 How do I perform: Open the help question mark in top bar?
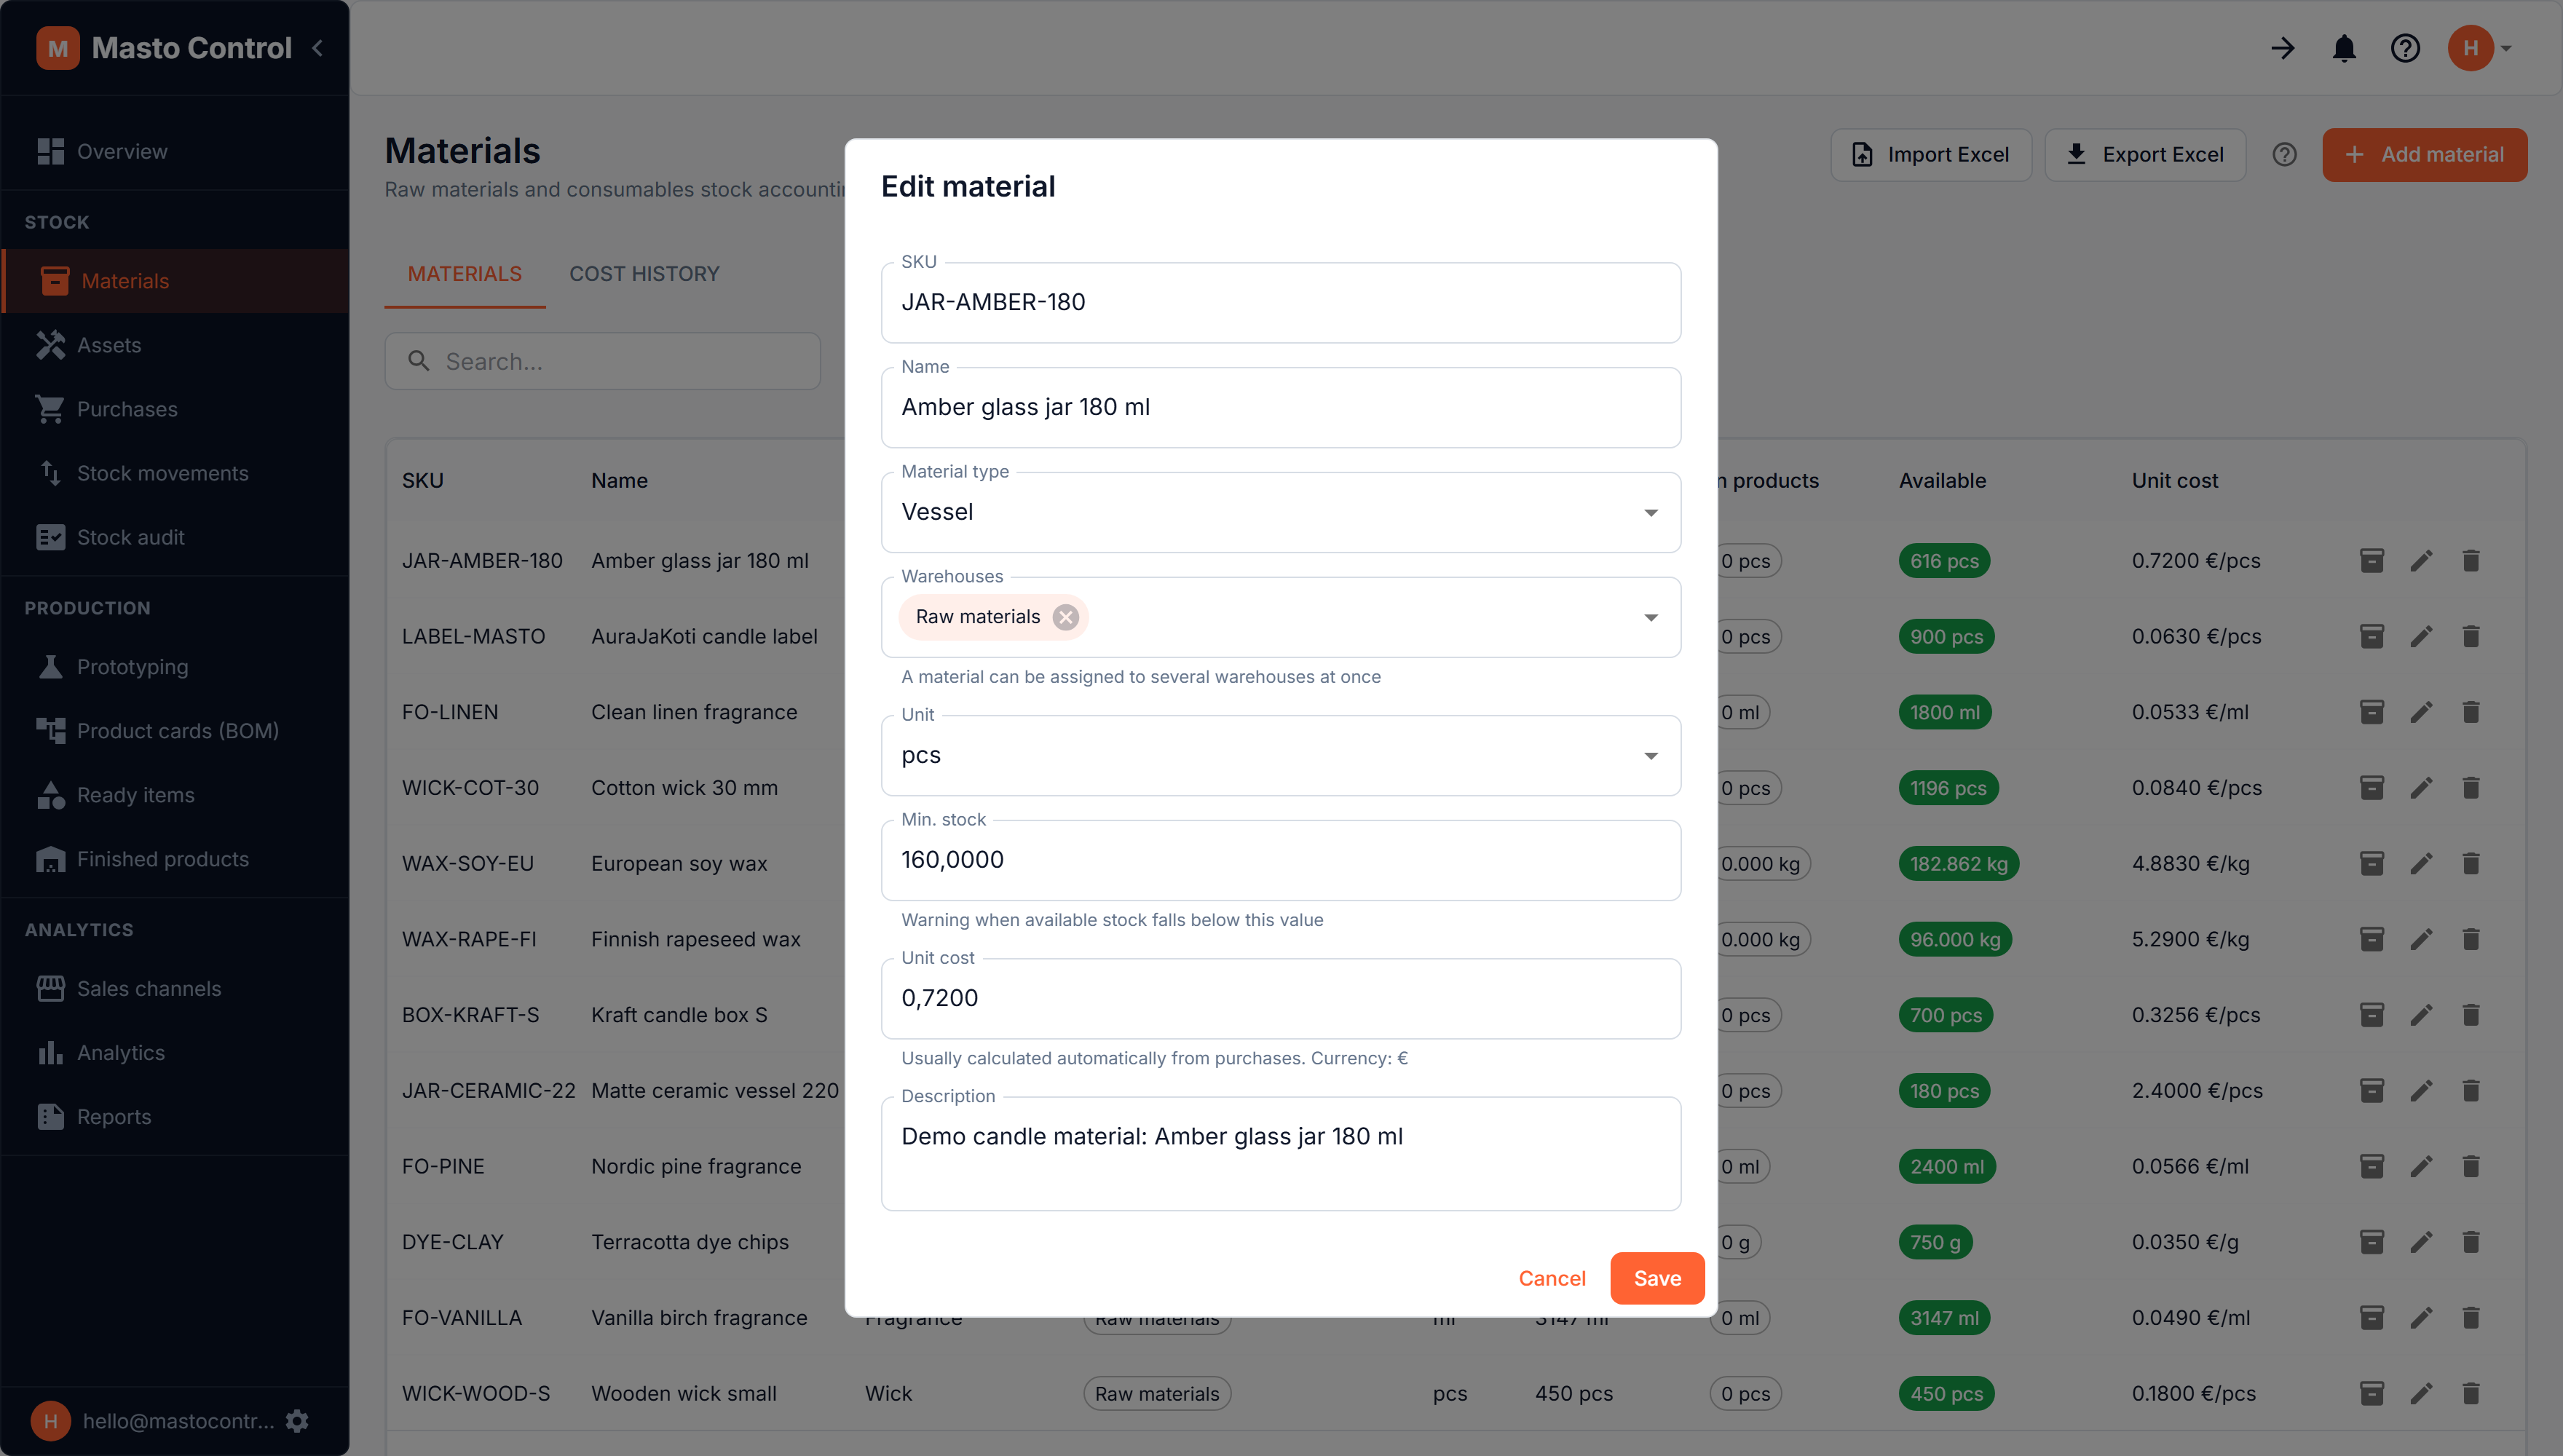[2405, 48]
